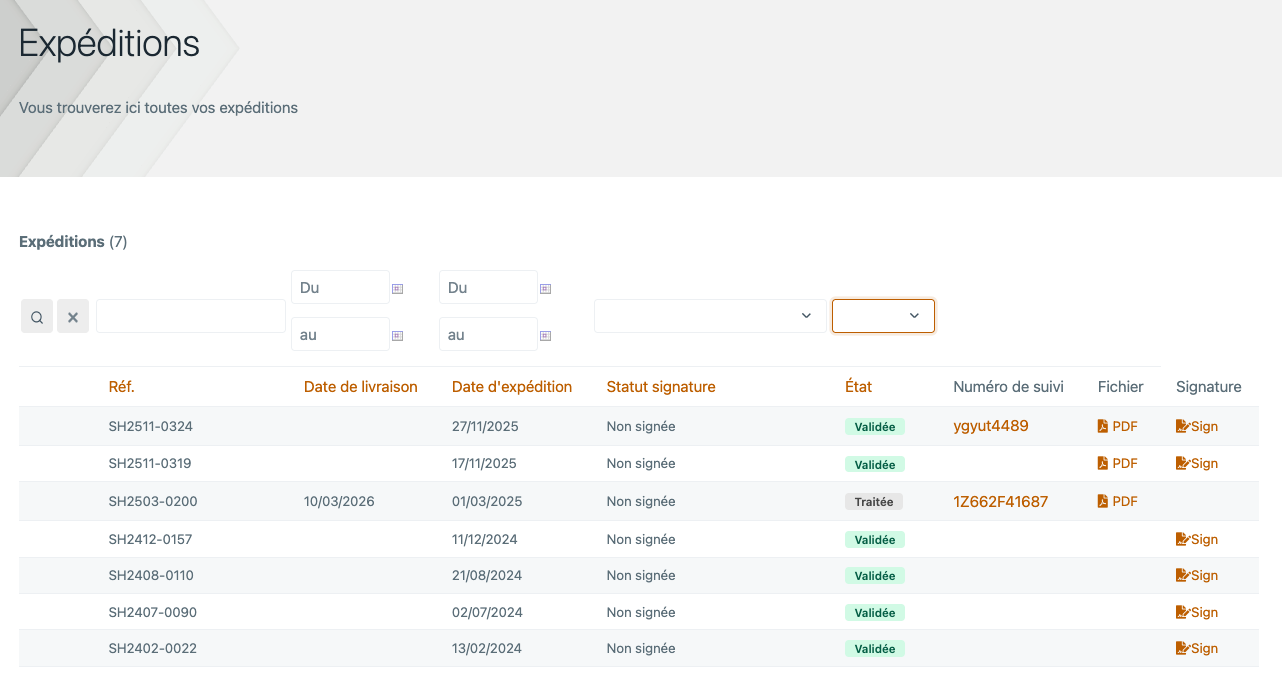
Task: Open the État filter dropdown
Action: [x=883, y=316]
